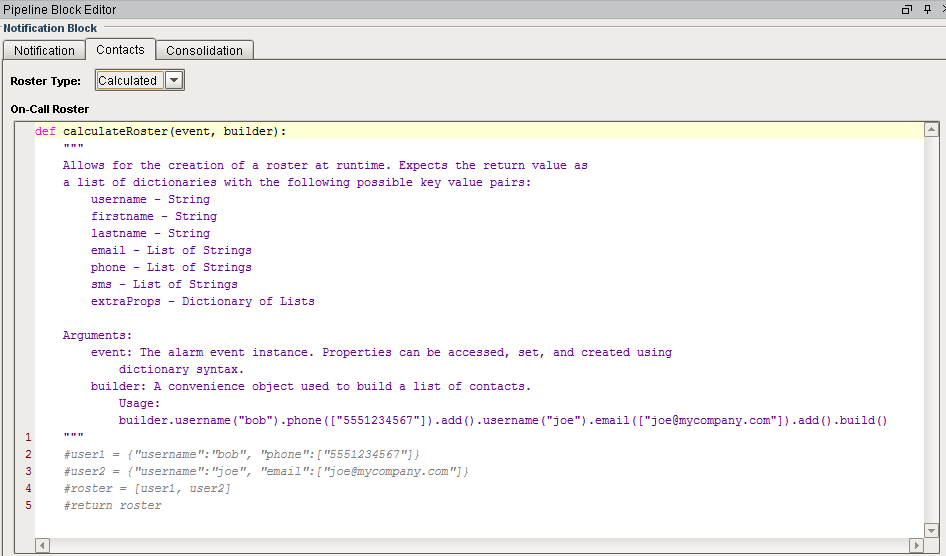The width and height of the screenshot is (946, 556).
Task: Click the 'username - String' line
Action: [150, 199]
